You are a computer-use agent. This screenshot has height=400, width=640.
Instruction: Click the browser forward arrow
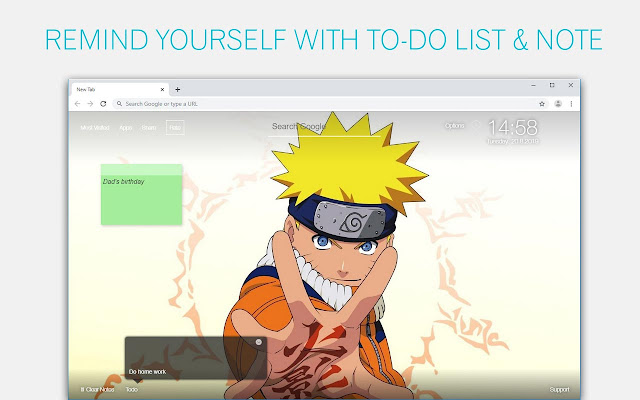tap(90, 104)
